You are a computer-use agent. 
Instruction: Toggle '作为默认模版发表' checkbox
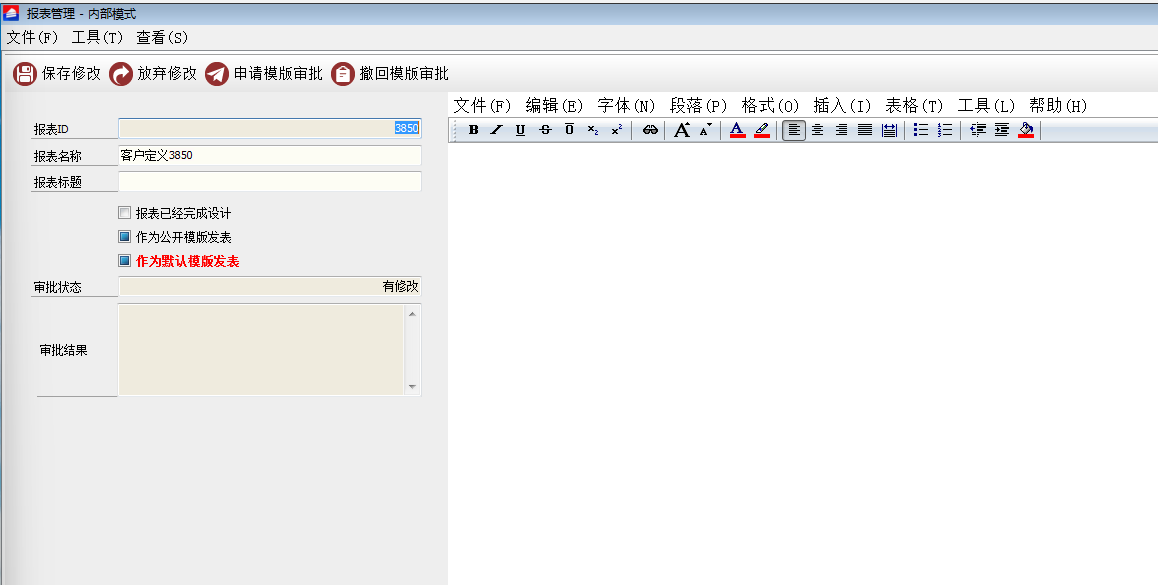point(124,260)
